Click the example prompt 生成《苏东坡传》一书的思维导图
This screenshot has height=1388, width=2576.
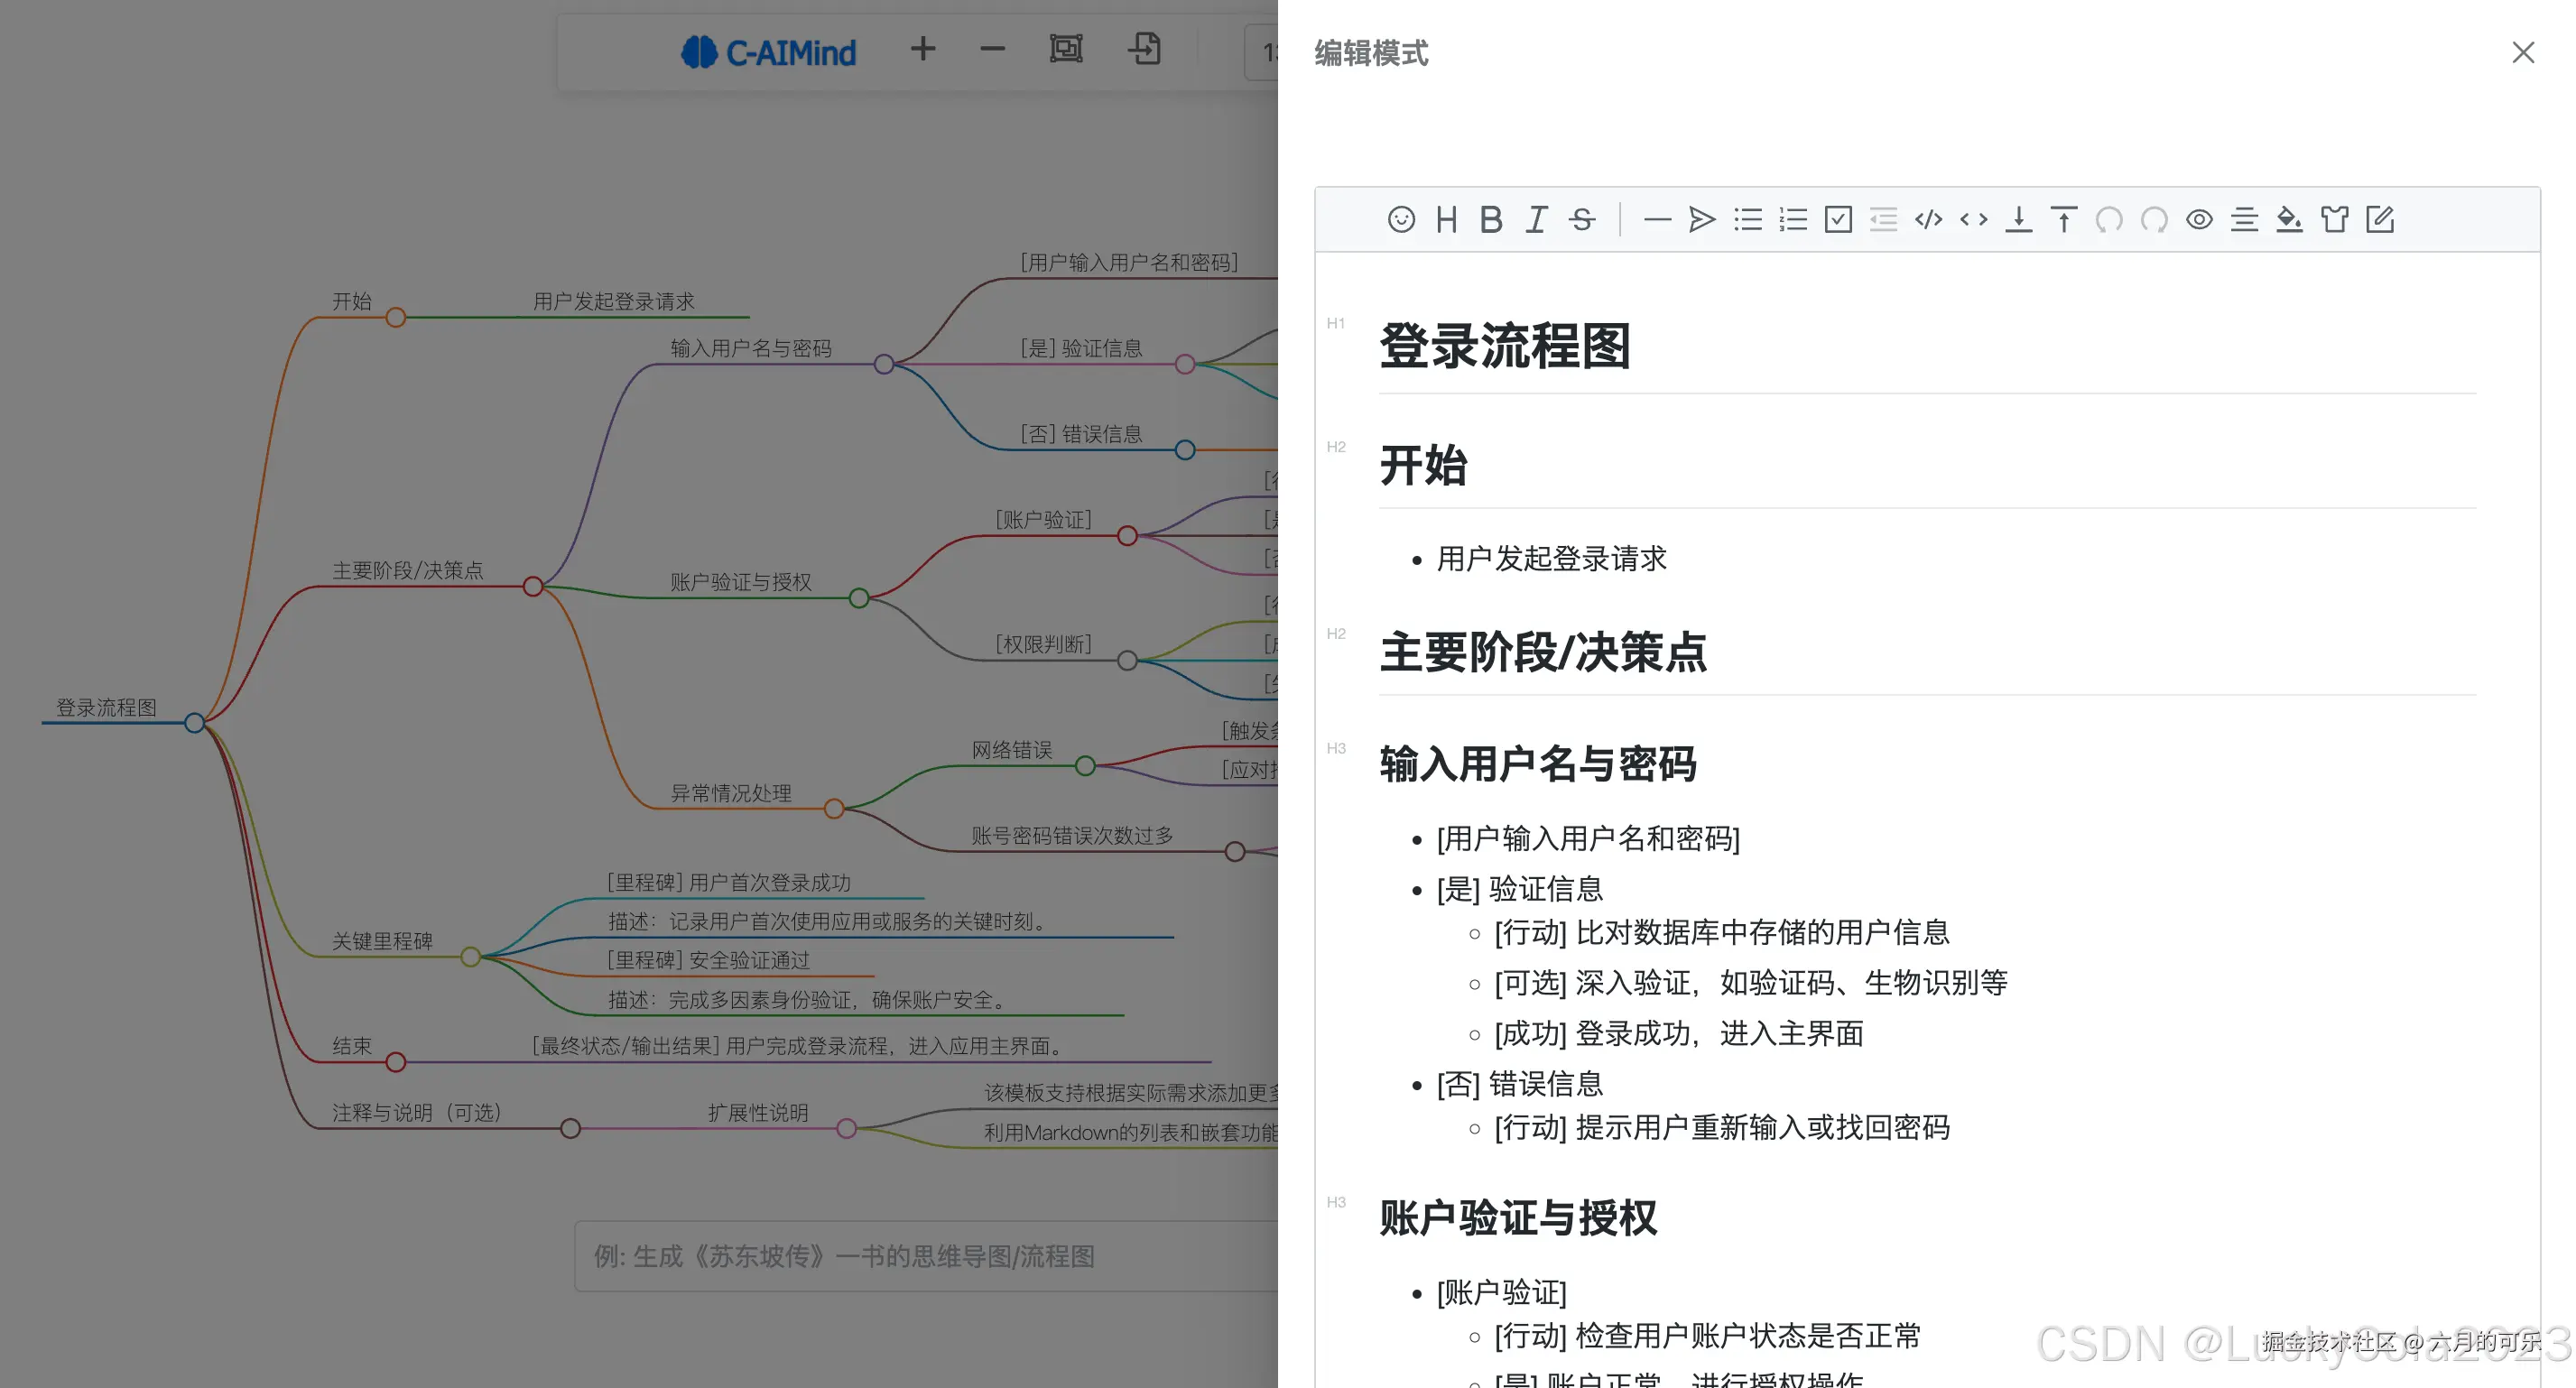845,1257
